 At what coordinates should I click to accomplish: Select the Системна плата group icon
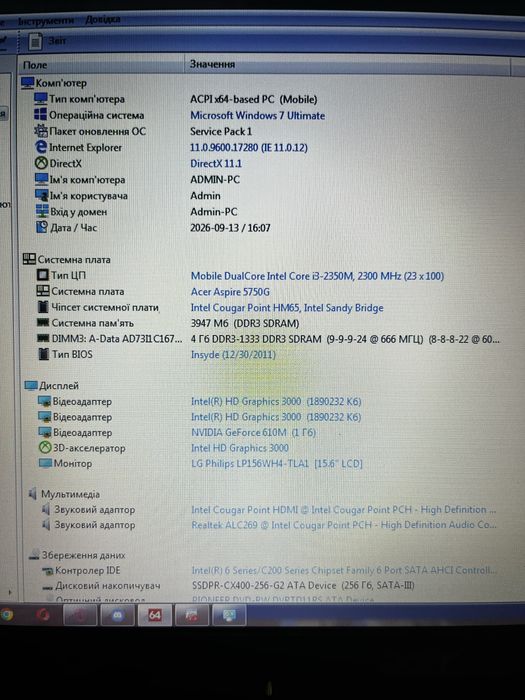[x=29, y=259]
